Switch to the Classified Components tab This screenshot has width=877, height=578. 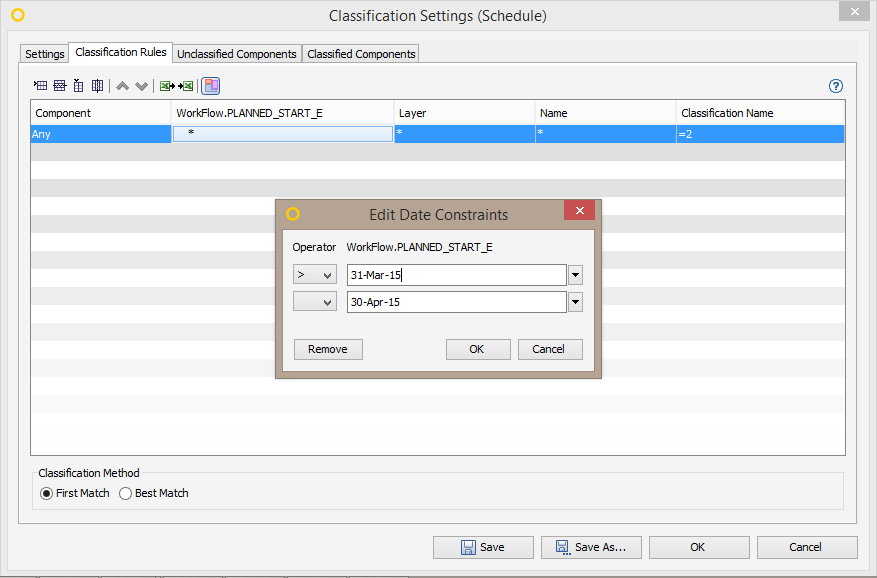360,53
